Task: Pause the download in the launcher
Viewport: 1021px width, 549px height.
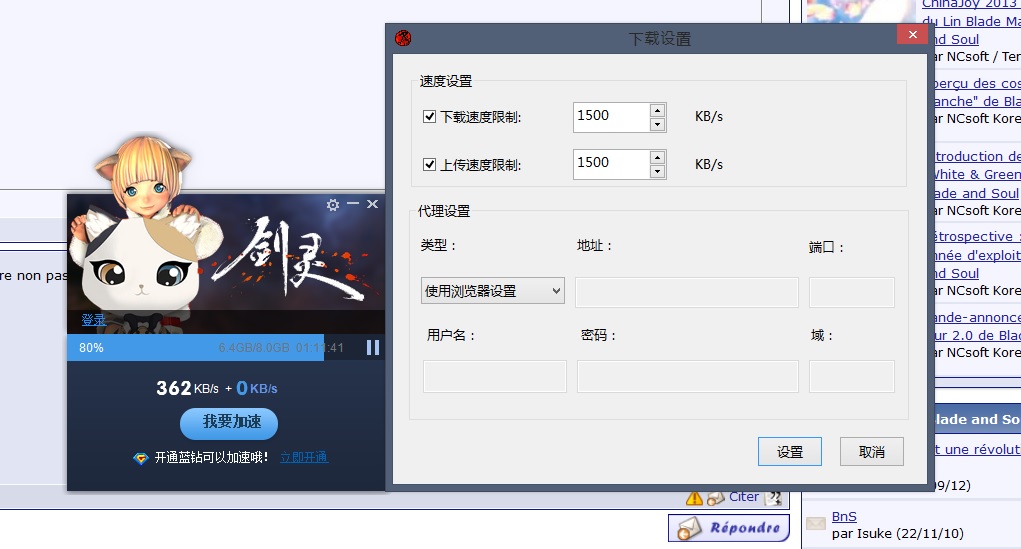Action: pos(372,348)
